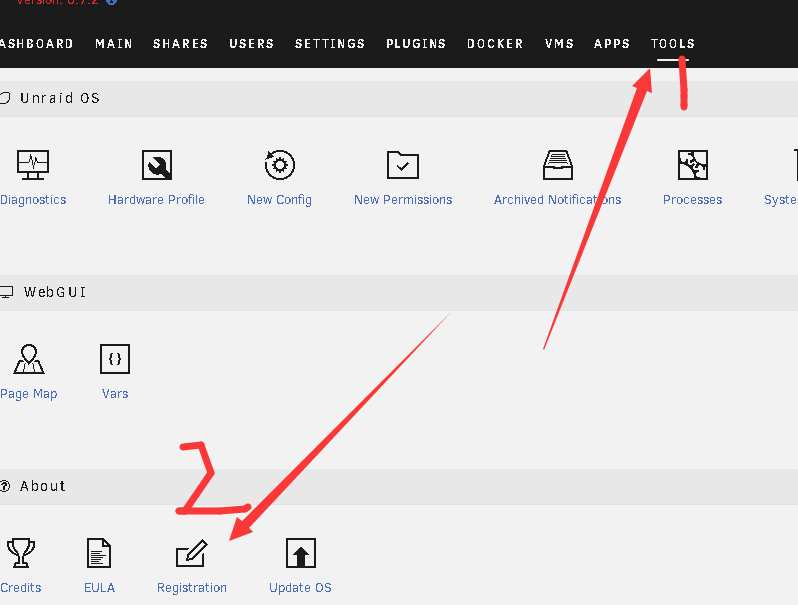798x605 pixels.
Task: Click the EULA link text
Action: (x=99, y=588)
